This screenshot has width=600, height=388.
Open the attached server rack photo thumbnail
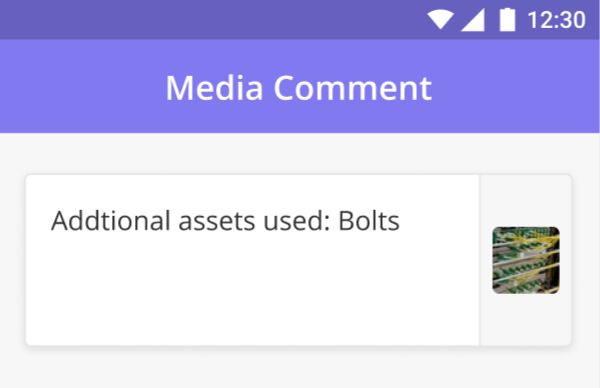tap(526, 260)
